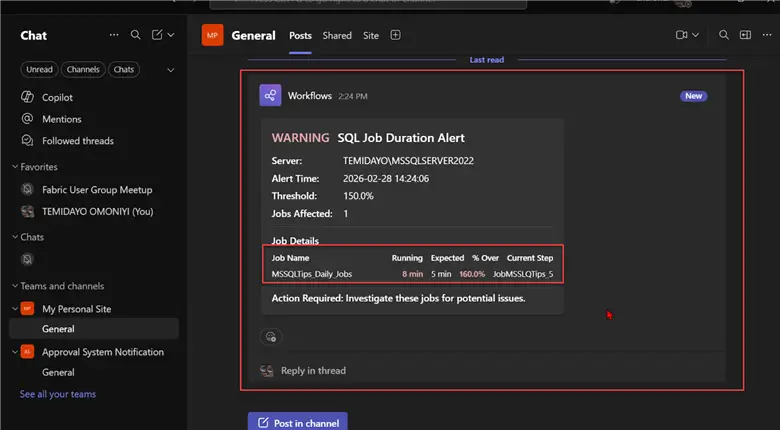The width and height of the screenshot is (780, 430).
Task: Click the Workflows app icon
Action: 270,96
